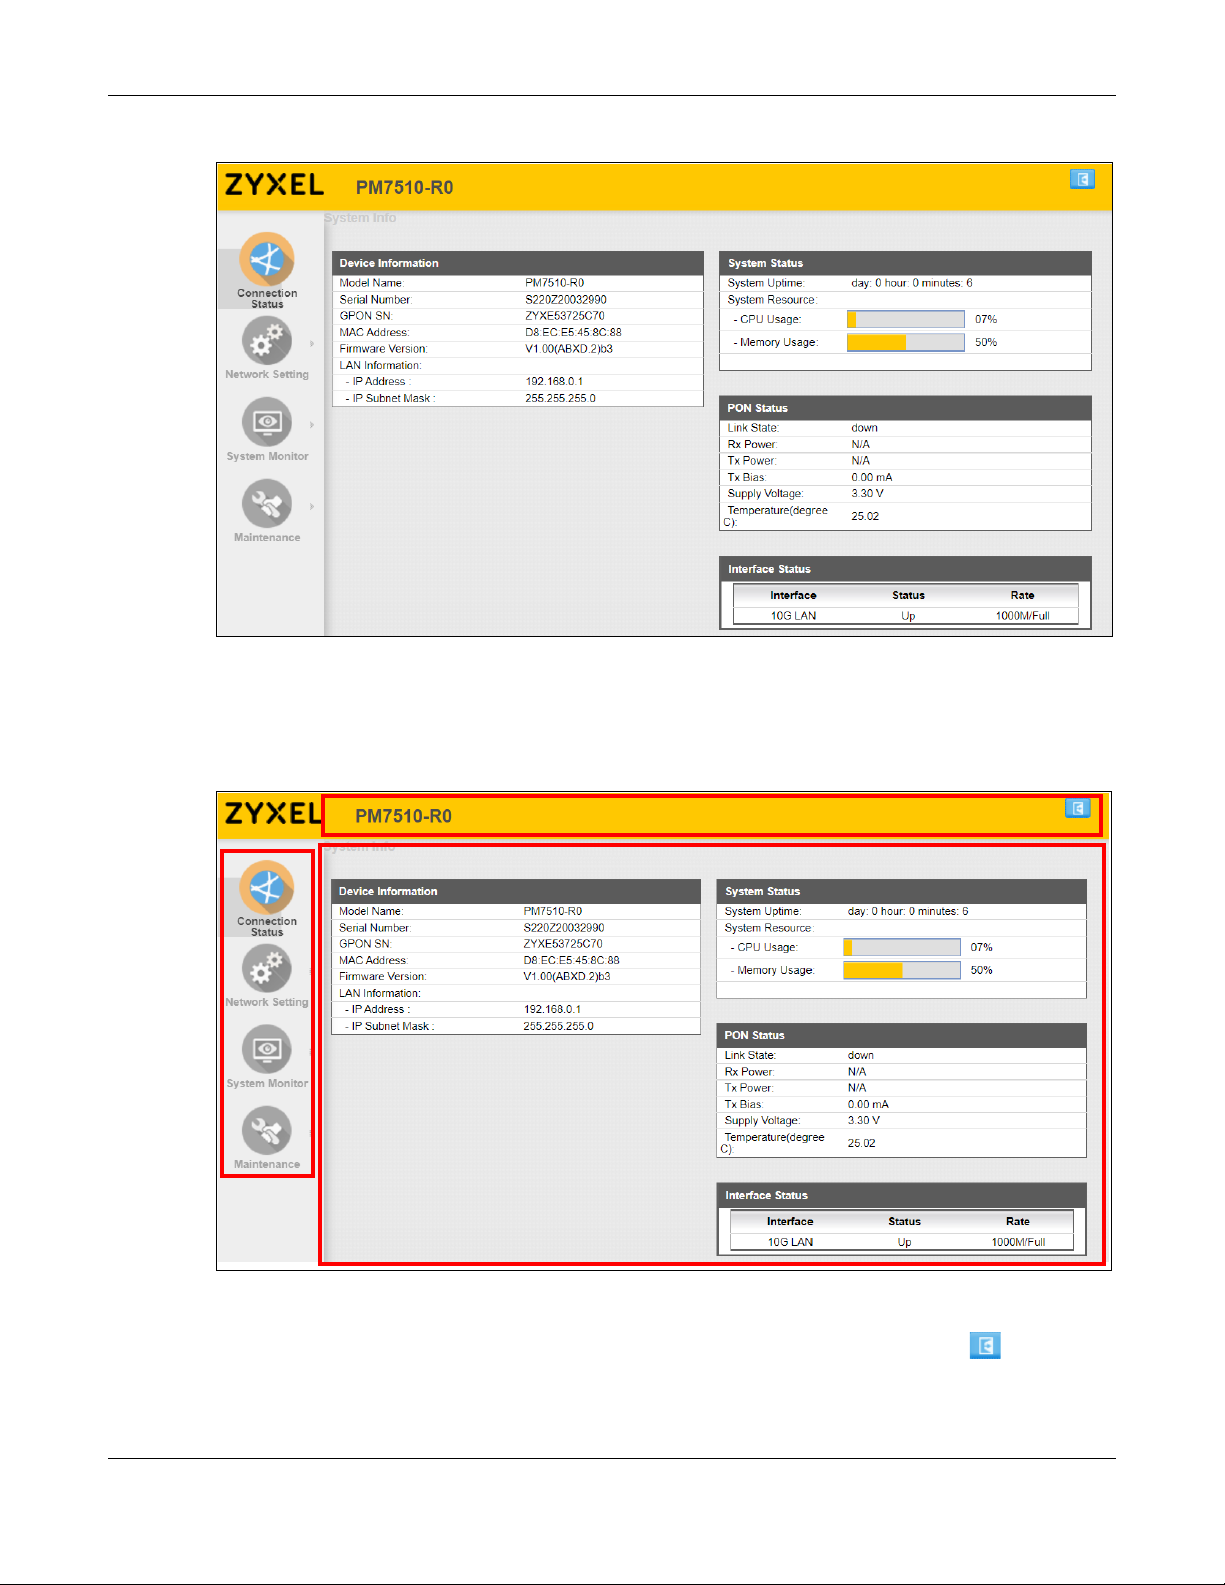Click Interface Status panel header in second screenshot
Image resolution: width=1225 pixels, height=1585 pixels.
902,1195
